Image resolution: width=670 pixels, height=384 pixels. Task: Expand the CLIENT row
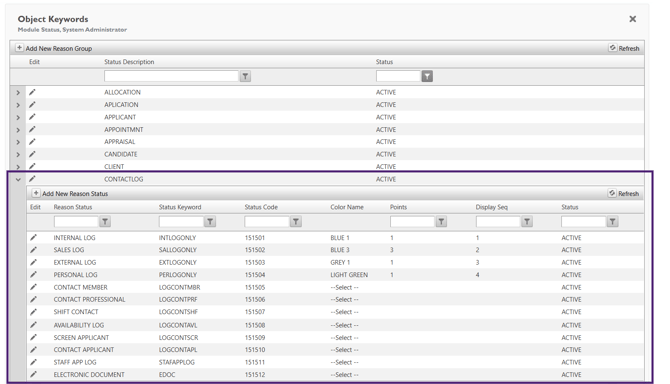tap(18, 167)
